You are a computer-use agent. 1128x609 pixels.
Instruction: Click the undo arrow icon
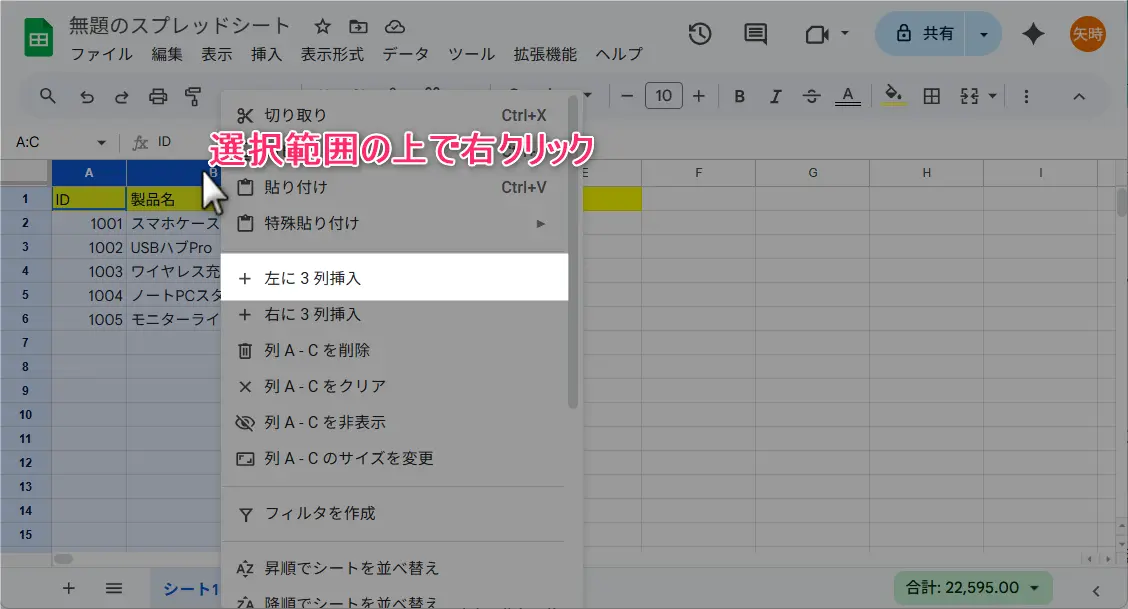pos(87,96)
